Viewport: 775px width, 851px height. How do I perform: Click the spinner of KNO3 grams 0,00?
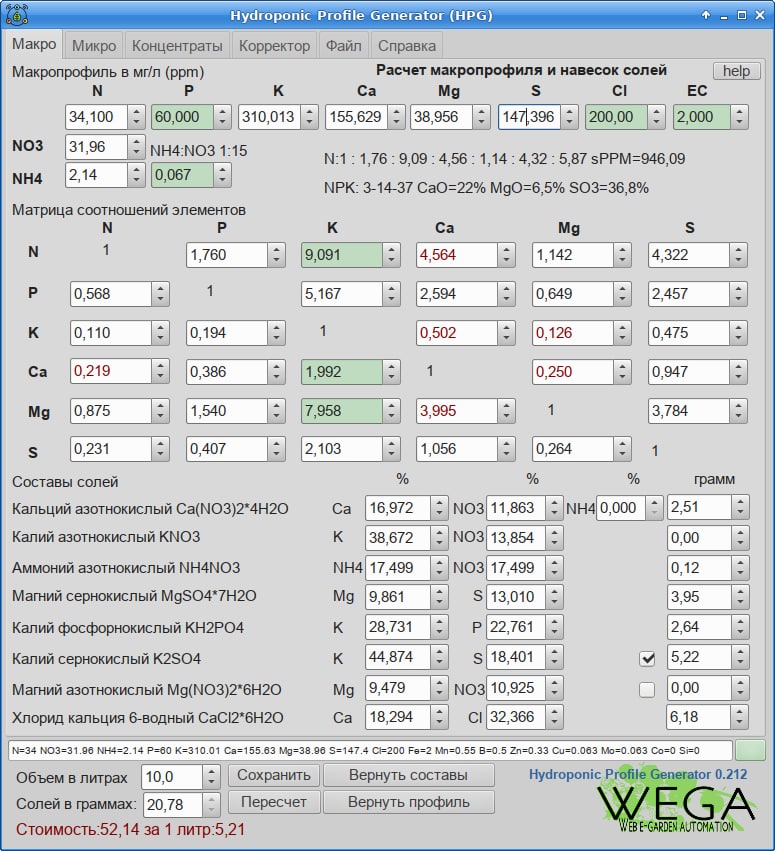(x=740, y=538)
